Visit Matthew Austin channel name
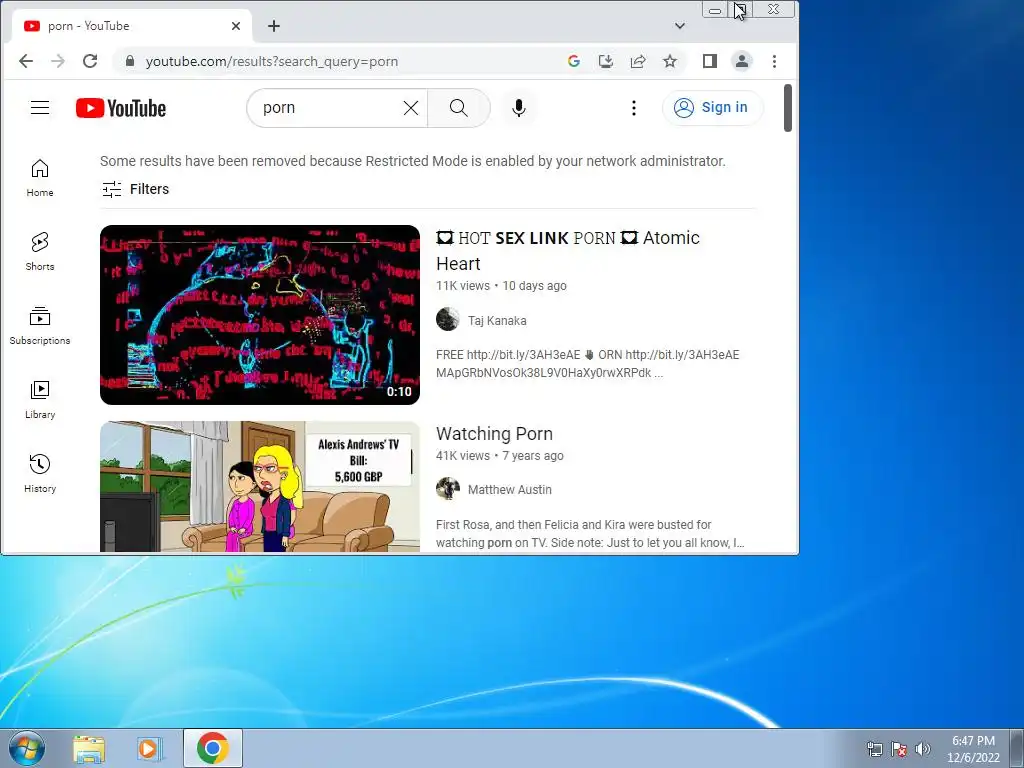This screenshot has width=1024, height=768. [509, 490]
